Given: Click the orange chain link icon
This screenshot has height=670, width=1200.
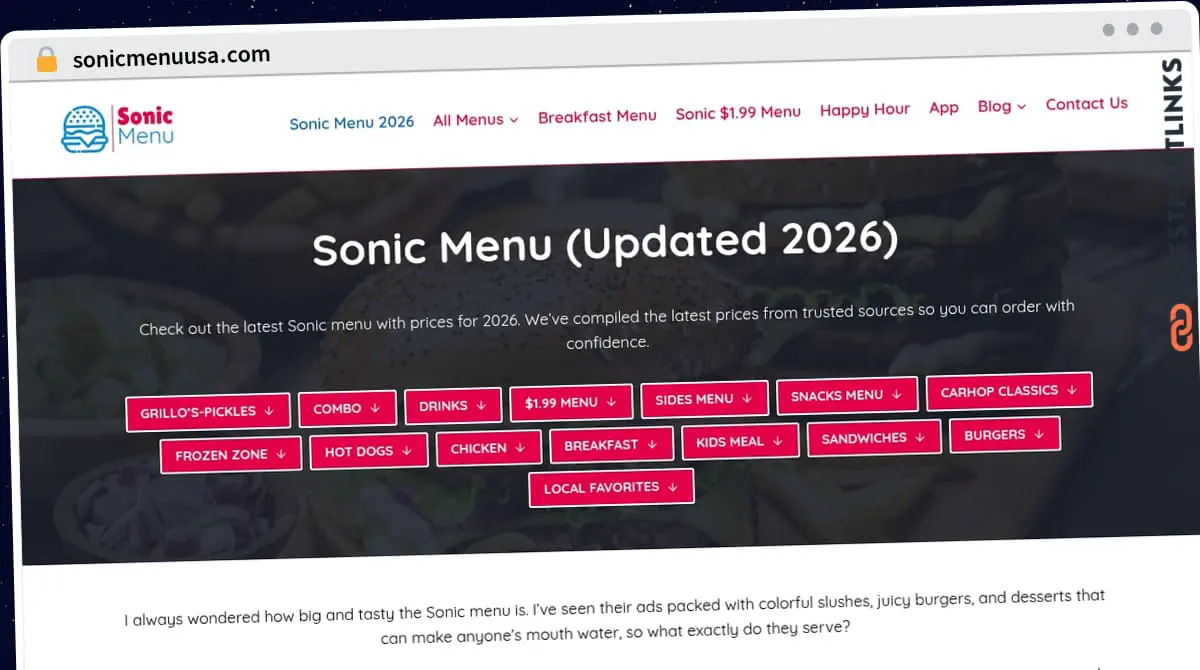Looking at the screenshot, I should pyautogui.click(x=1181, y=328).
